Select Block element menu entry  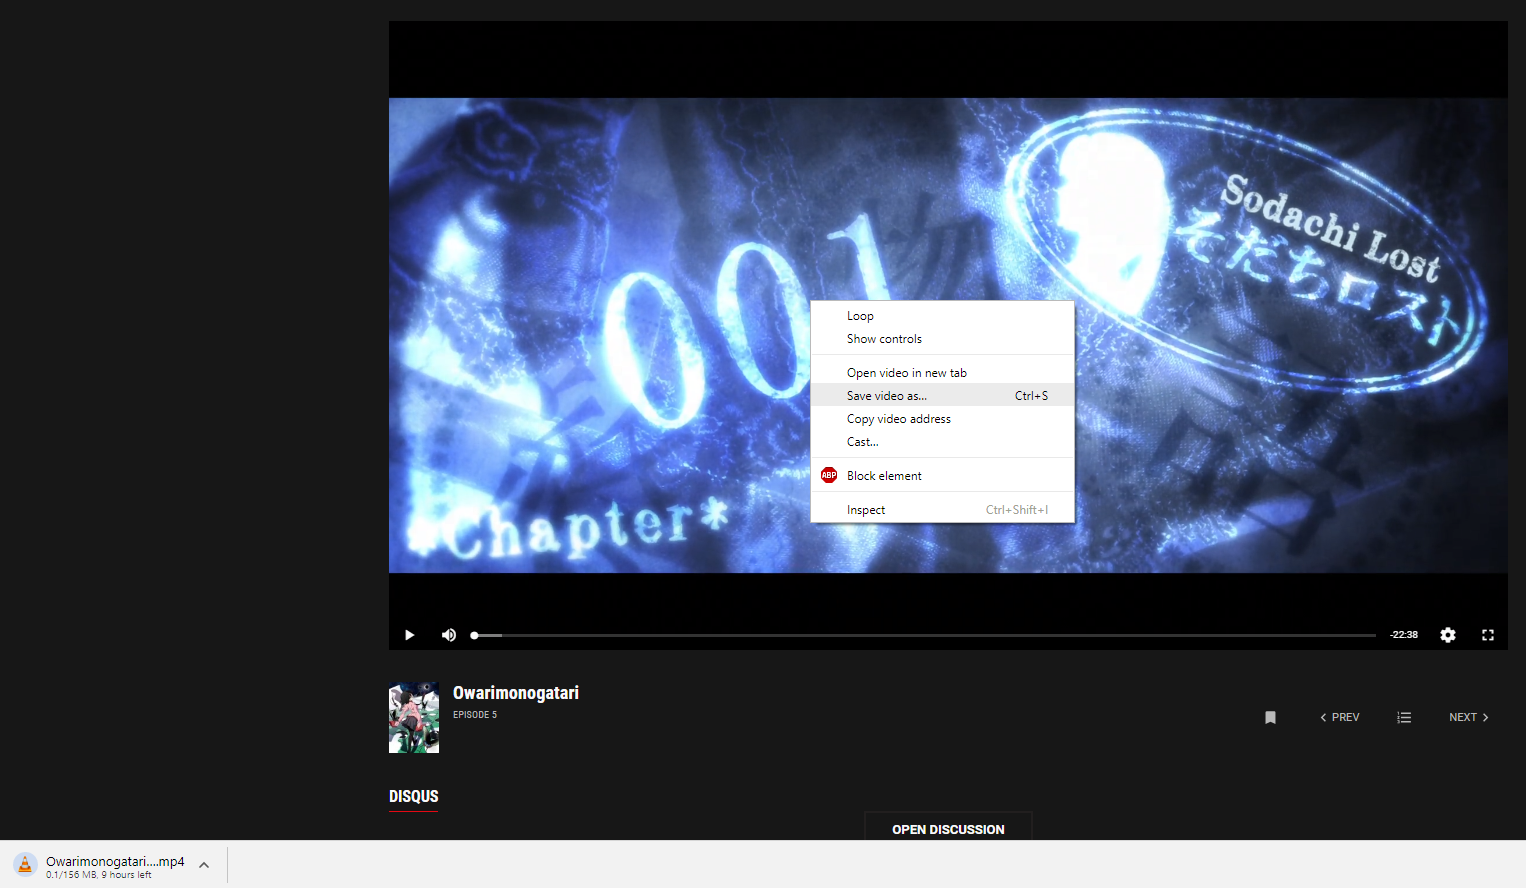point(942,476)
